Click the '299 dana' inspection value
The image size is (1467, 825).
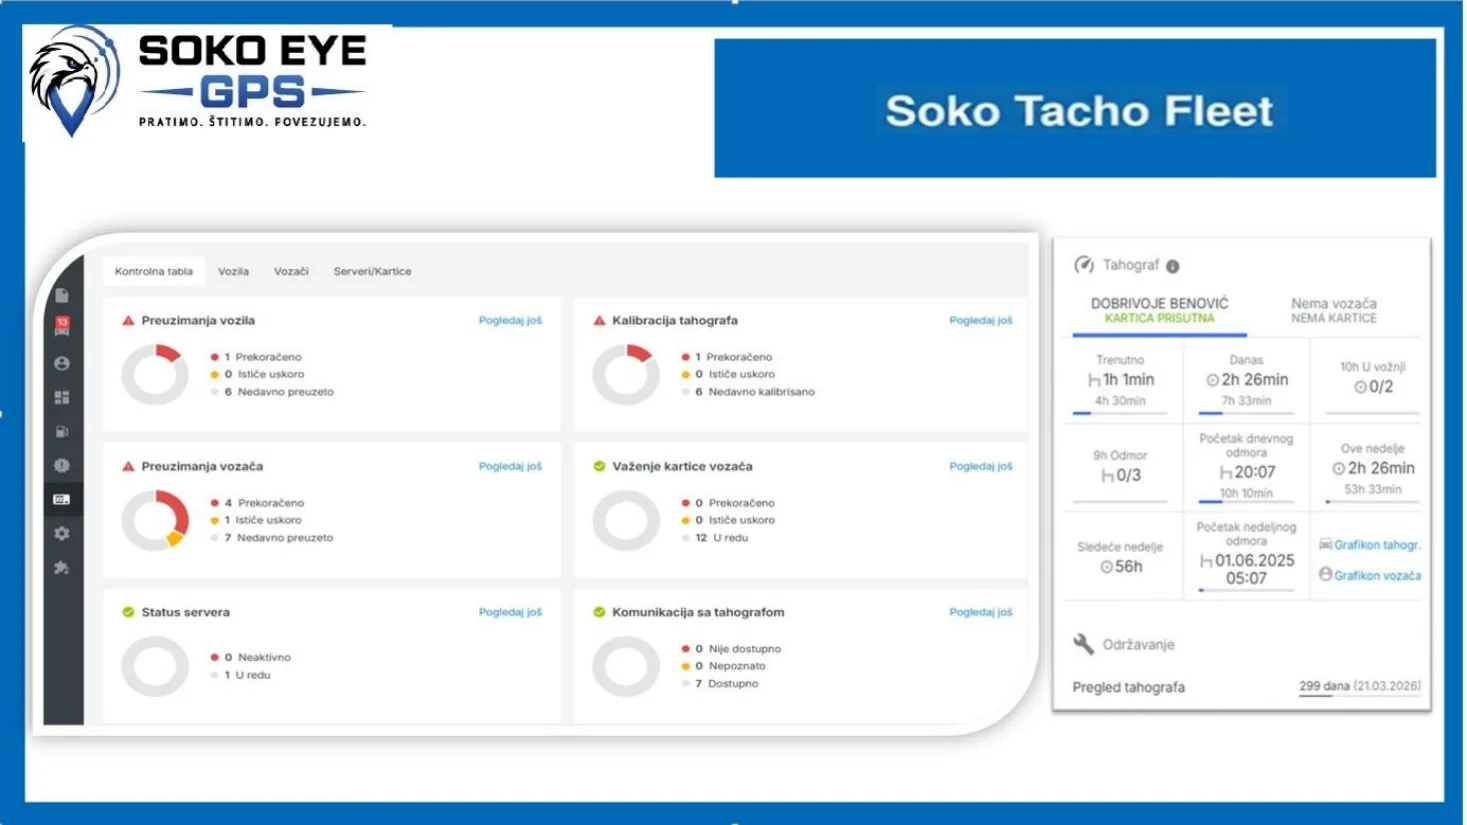[1324, 686]
